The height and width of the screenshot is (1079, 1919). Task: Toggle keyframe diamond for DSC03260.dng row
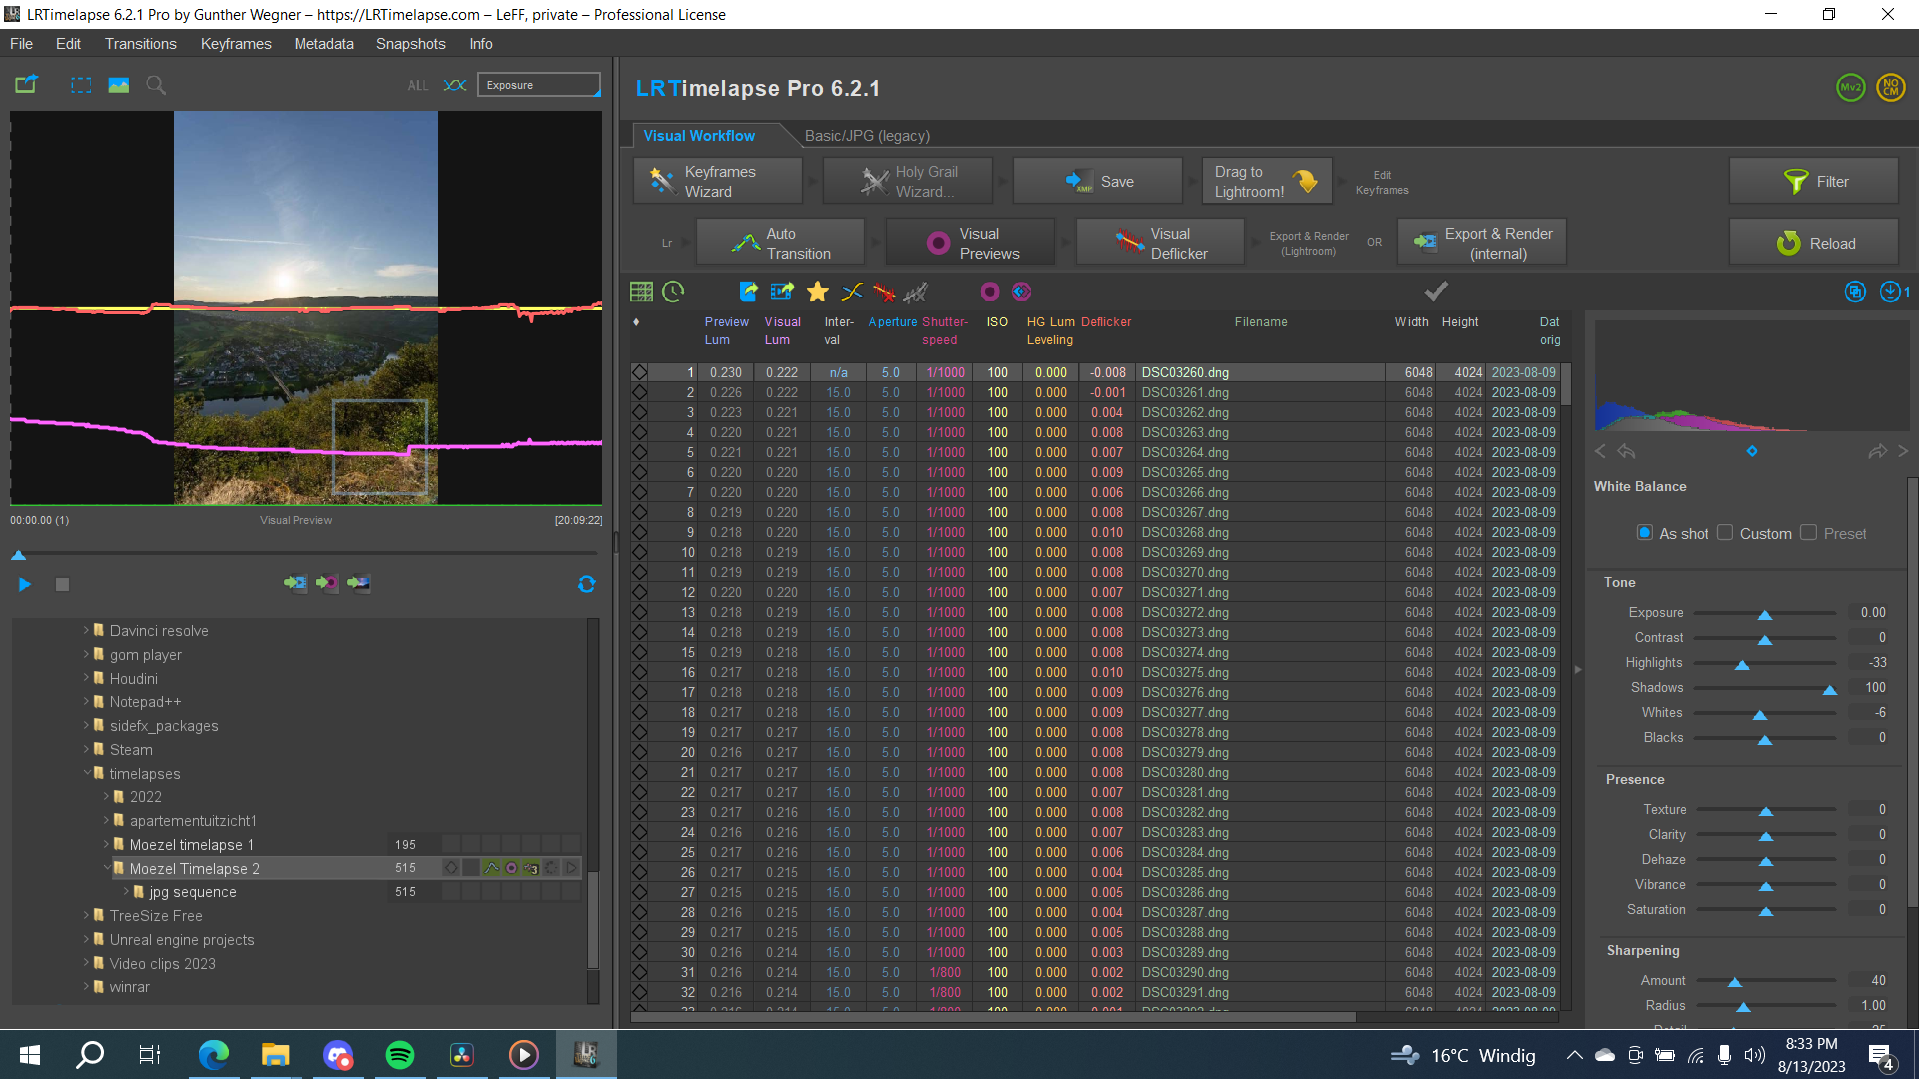tap(639, 372)
